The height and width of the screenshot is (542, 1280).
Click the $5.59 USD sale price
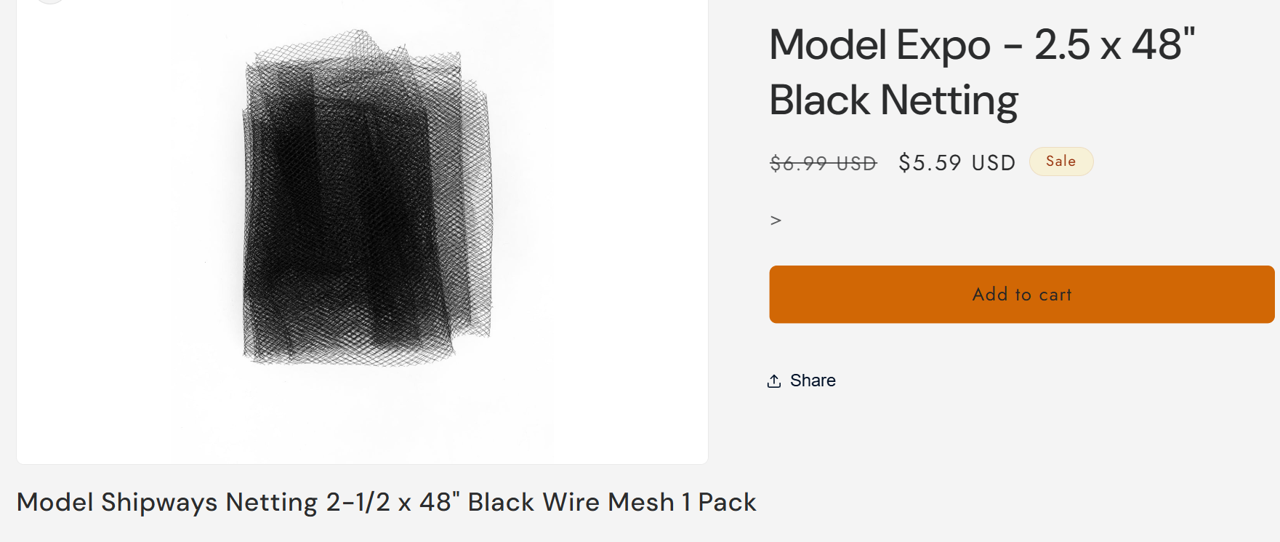(x=957, y=163)
